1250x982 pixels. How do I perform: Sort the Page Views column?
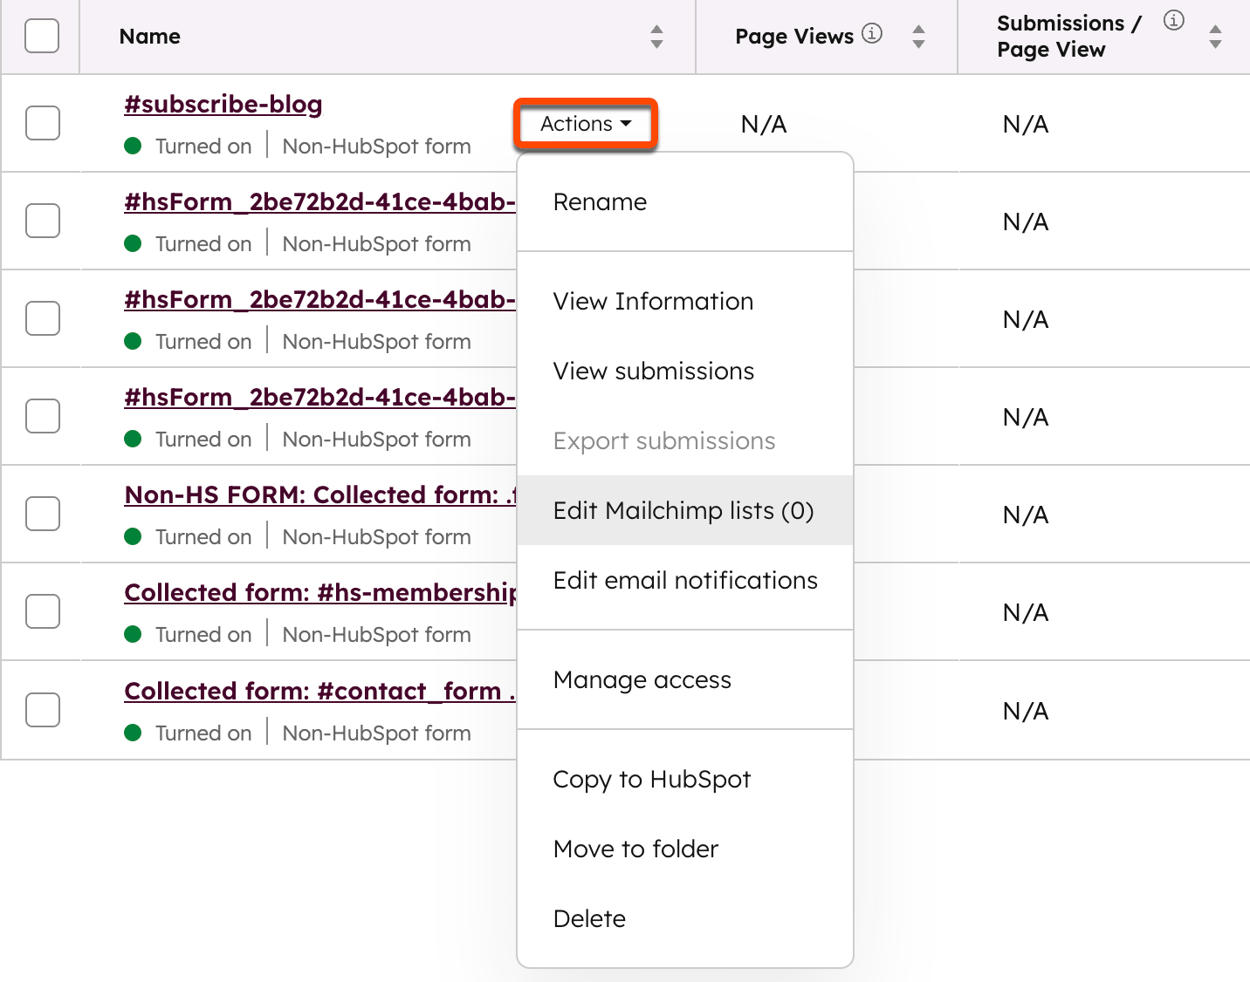coord(917,36)
